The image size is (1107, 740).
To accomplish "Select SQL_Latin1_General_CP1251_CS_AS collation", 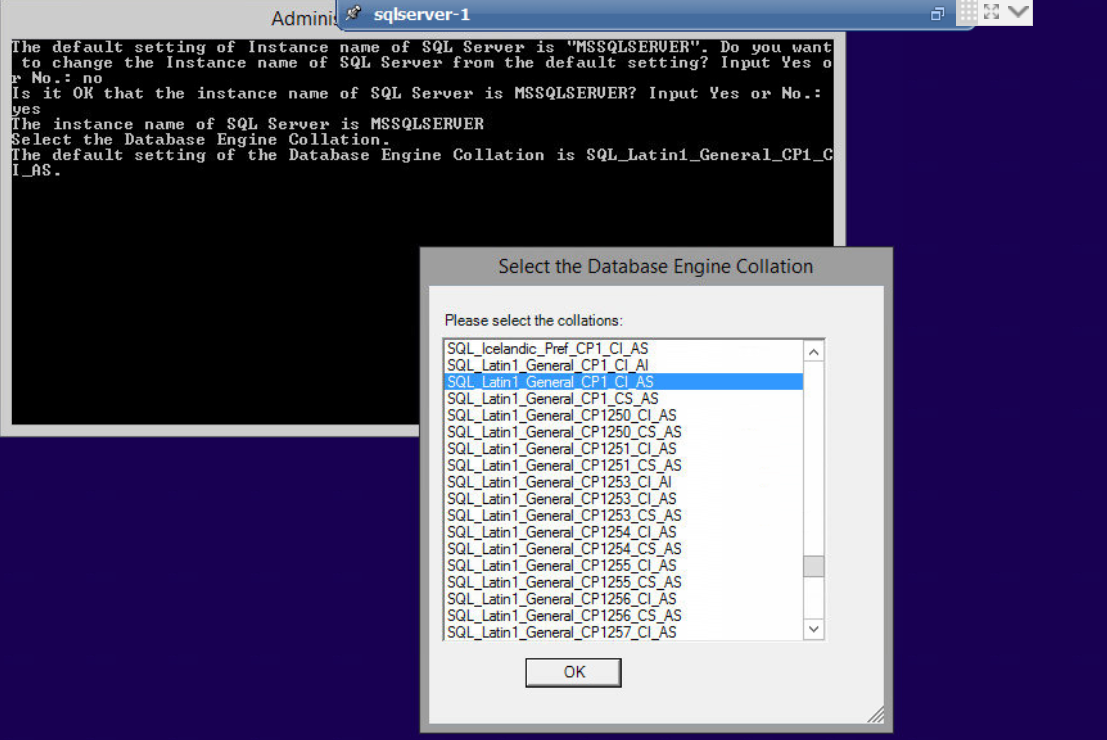I will pyautogui.click(x=623, y=465).
